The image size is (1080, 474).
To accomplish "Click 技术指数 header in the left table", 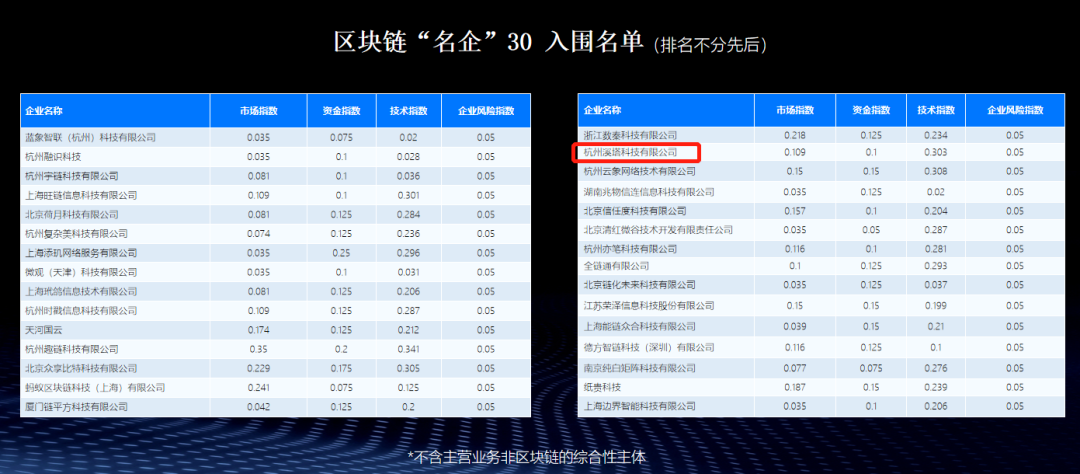I will (408, 110).
